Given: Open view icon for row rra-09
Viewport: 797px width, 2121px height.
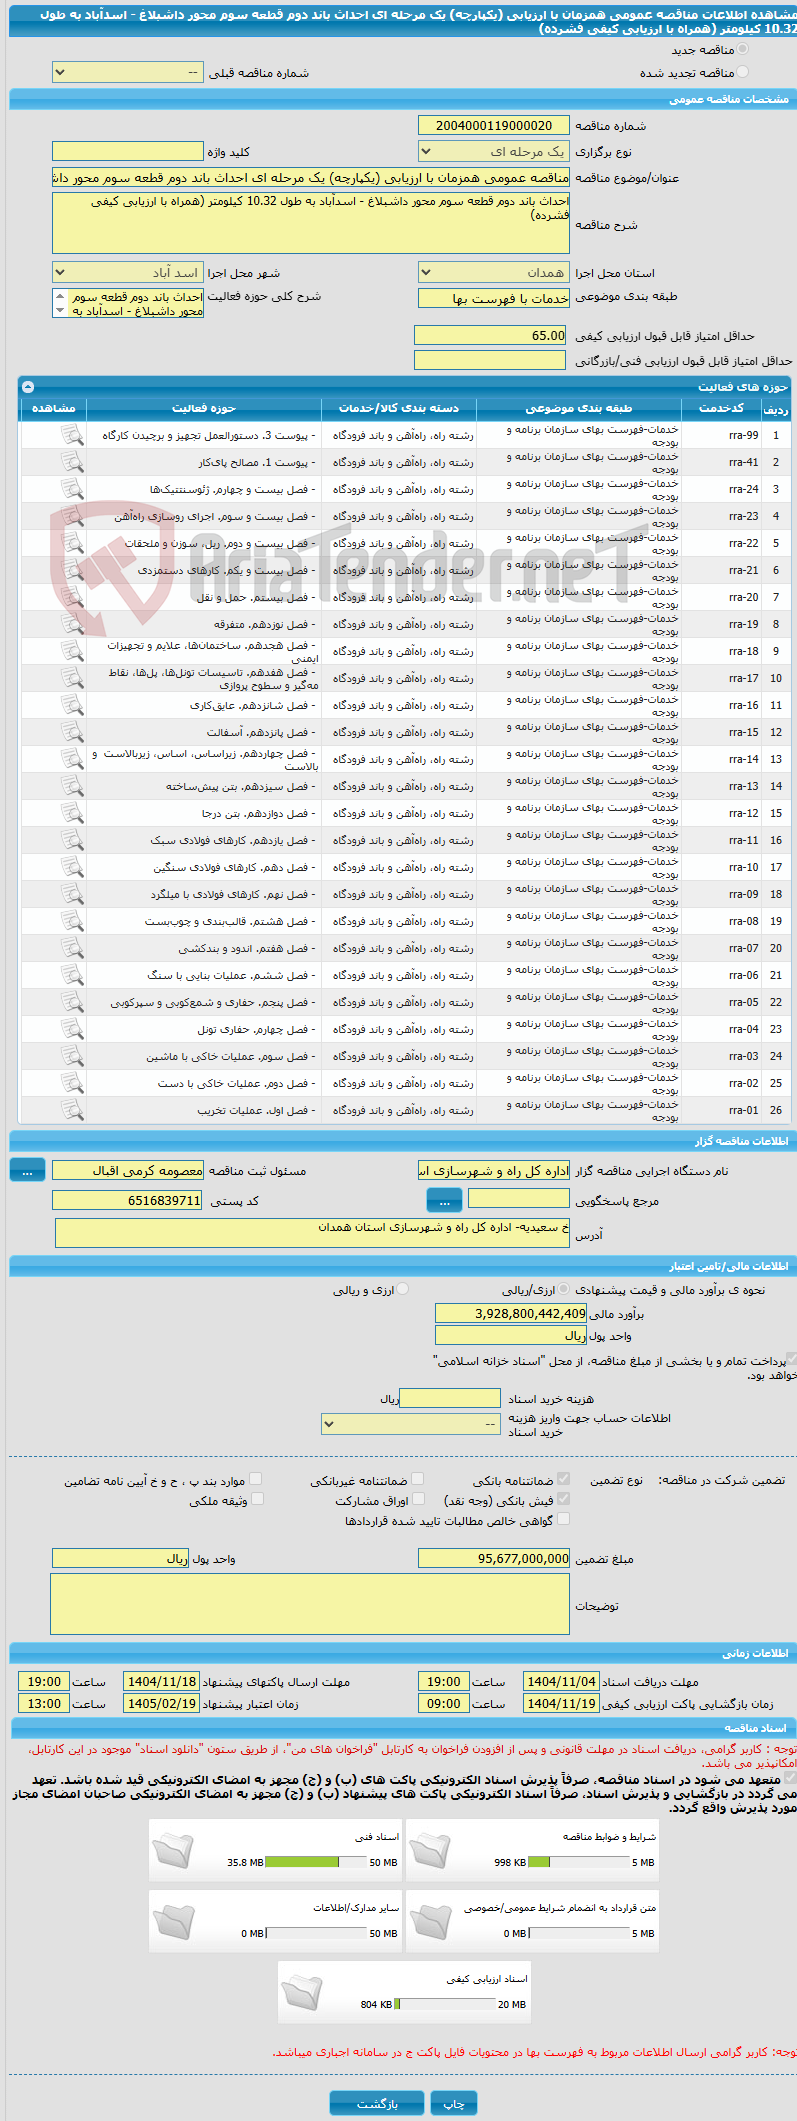Looking at the screenshot, I should 72,894.
